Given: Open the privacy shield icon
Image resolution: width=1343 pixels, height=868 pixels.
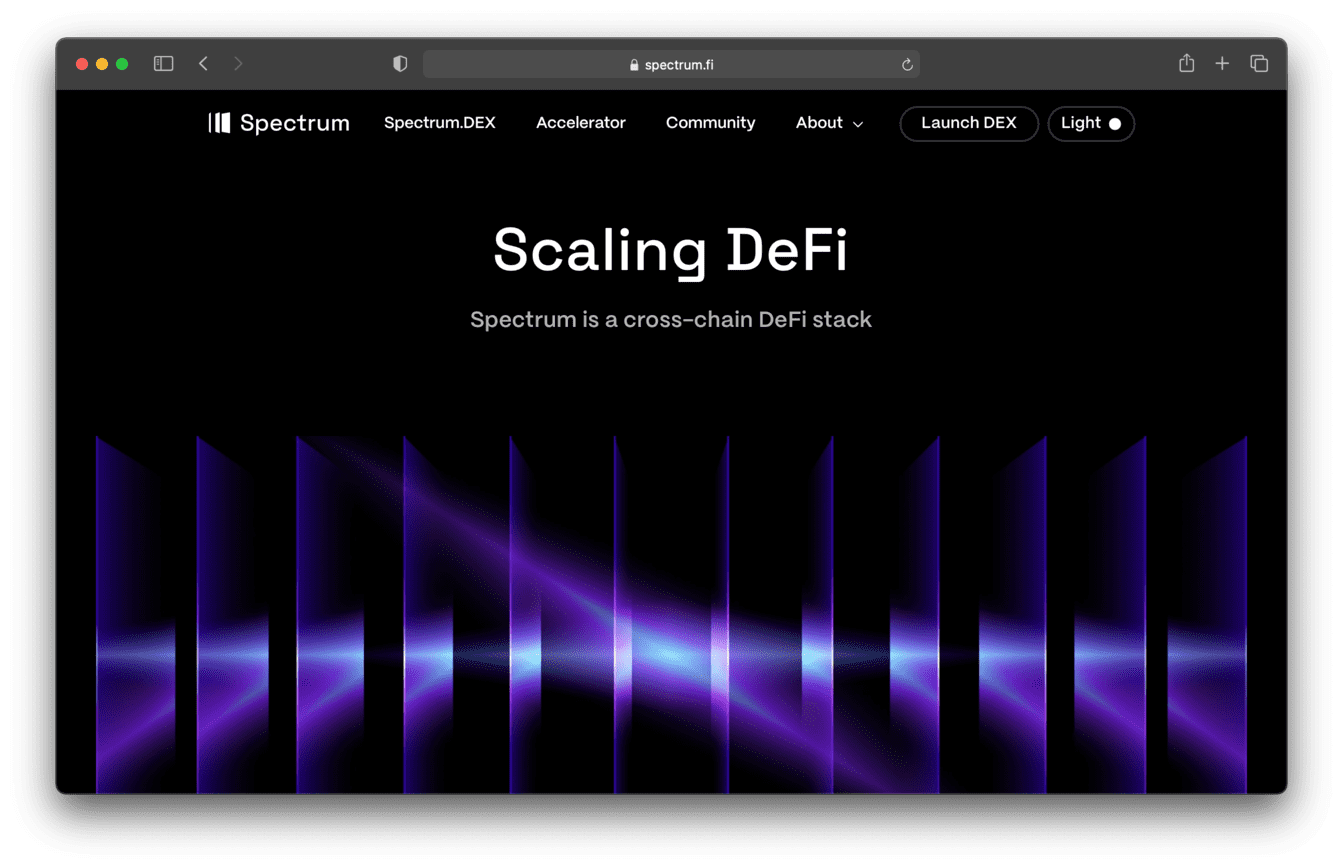Looking at the screenshot, I should point(400,64).
